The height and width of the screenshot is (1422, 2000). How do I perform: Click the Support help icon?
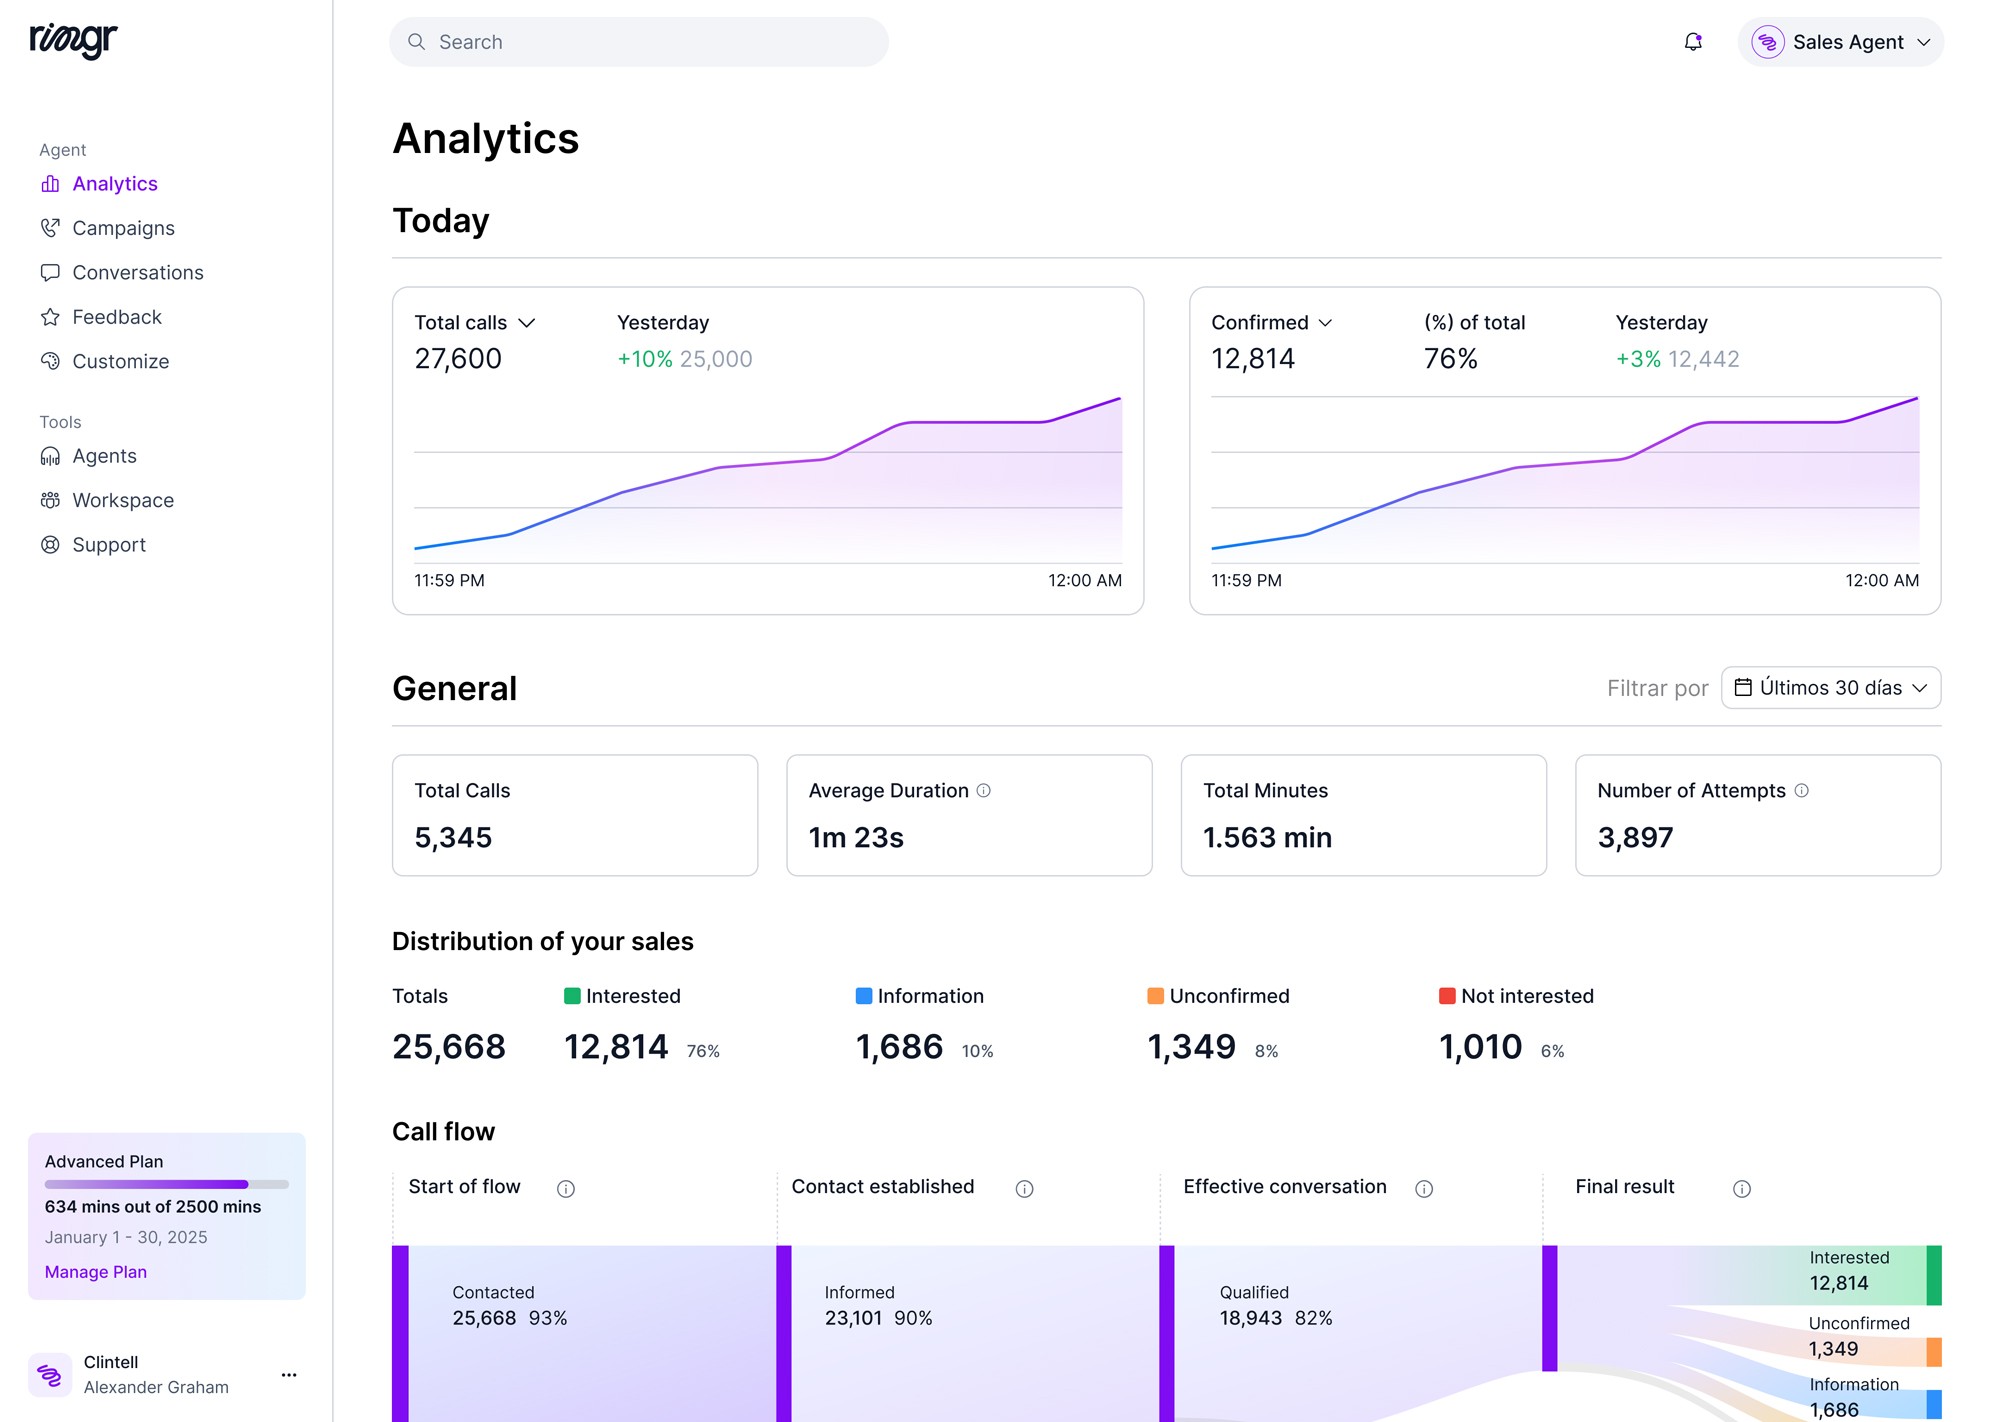point(50,544)
